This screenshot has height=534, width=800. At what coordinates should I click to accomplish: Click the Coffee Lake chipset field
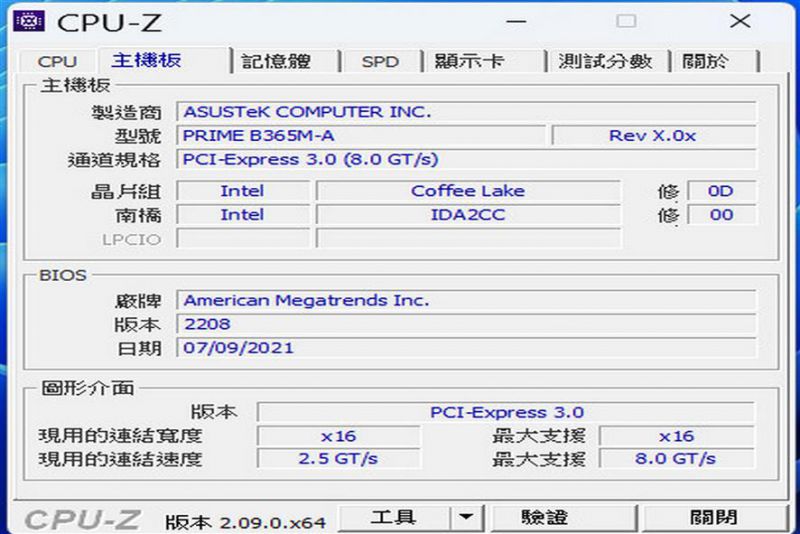coord(467,191)
